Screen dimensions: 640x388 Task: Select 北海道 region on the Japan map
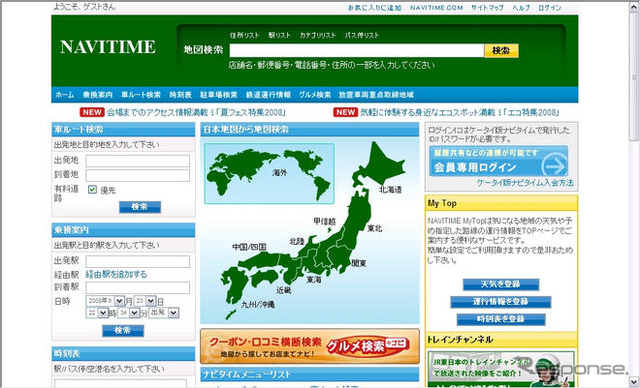pos(382,165)
